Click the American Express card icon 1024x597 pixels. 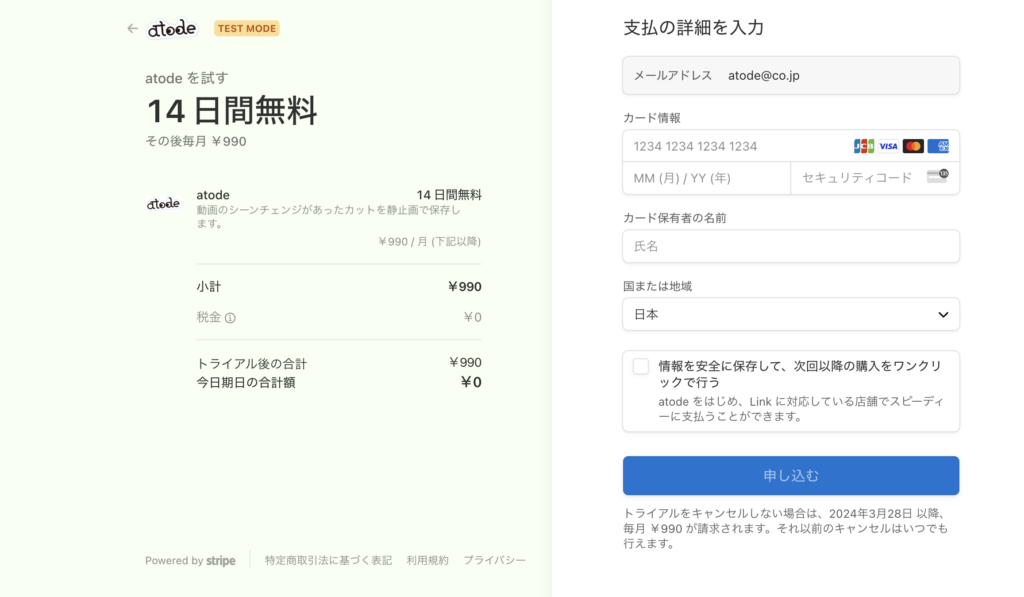pos(938,146)
